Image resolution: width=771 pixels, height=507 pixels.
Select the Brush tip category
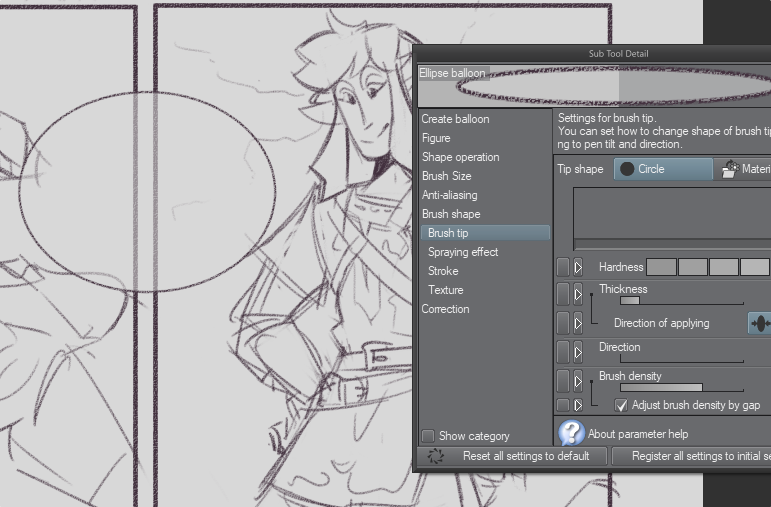click(x=485, y=233)
